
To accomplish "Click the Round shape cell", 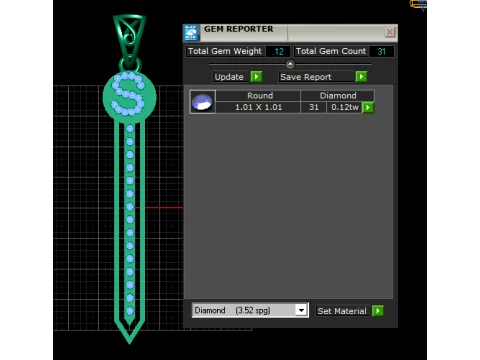I will (x=258, y=96).
